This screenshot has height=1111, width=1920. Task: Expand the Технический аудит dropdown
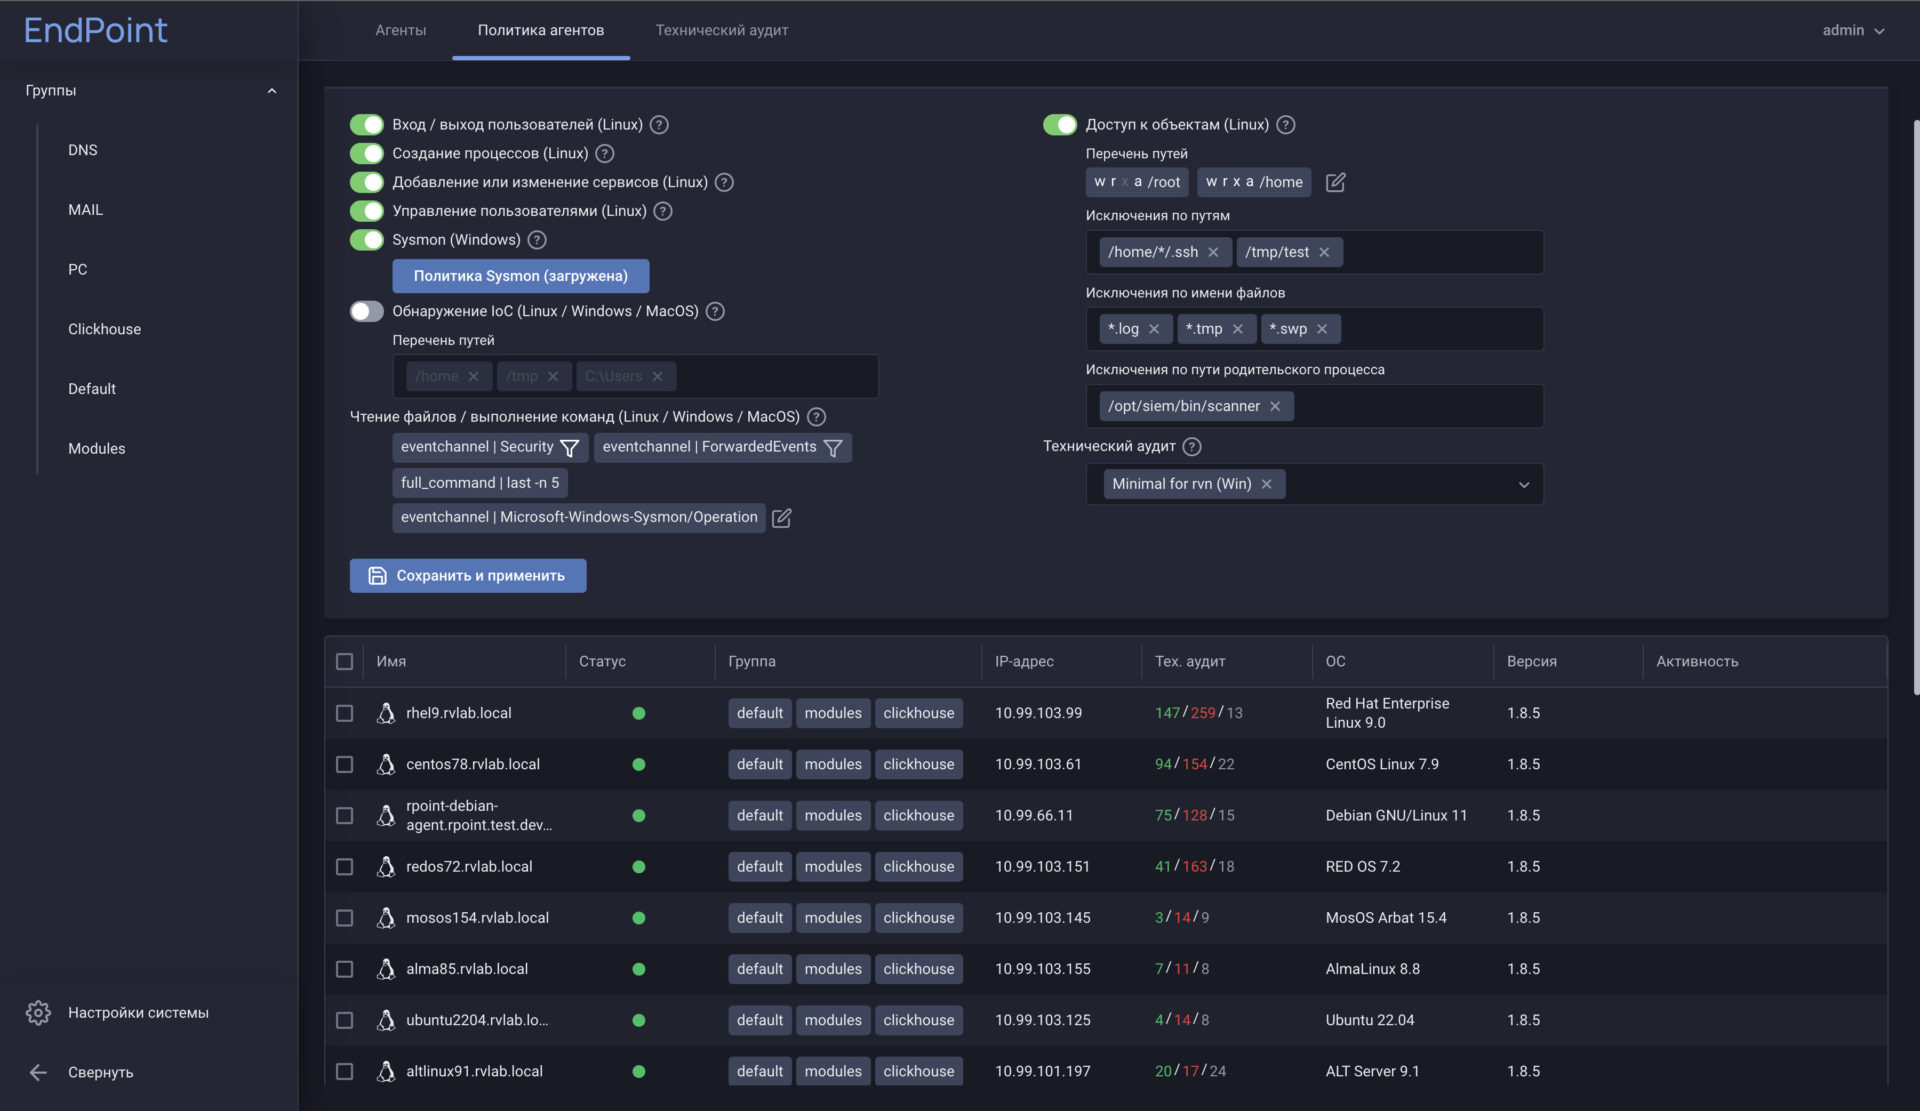tap(1524, 485)
